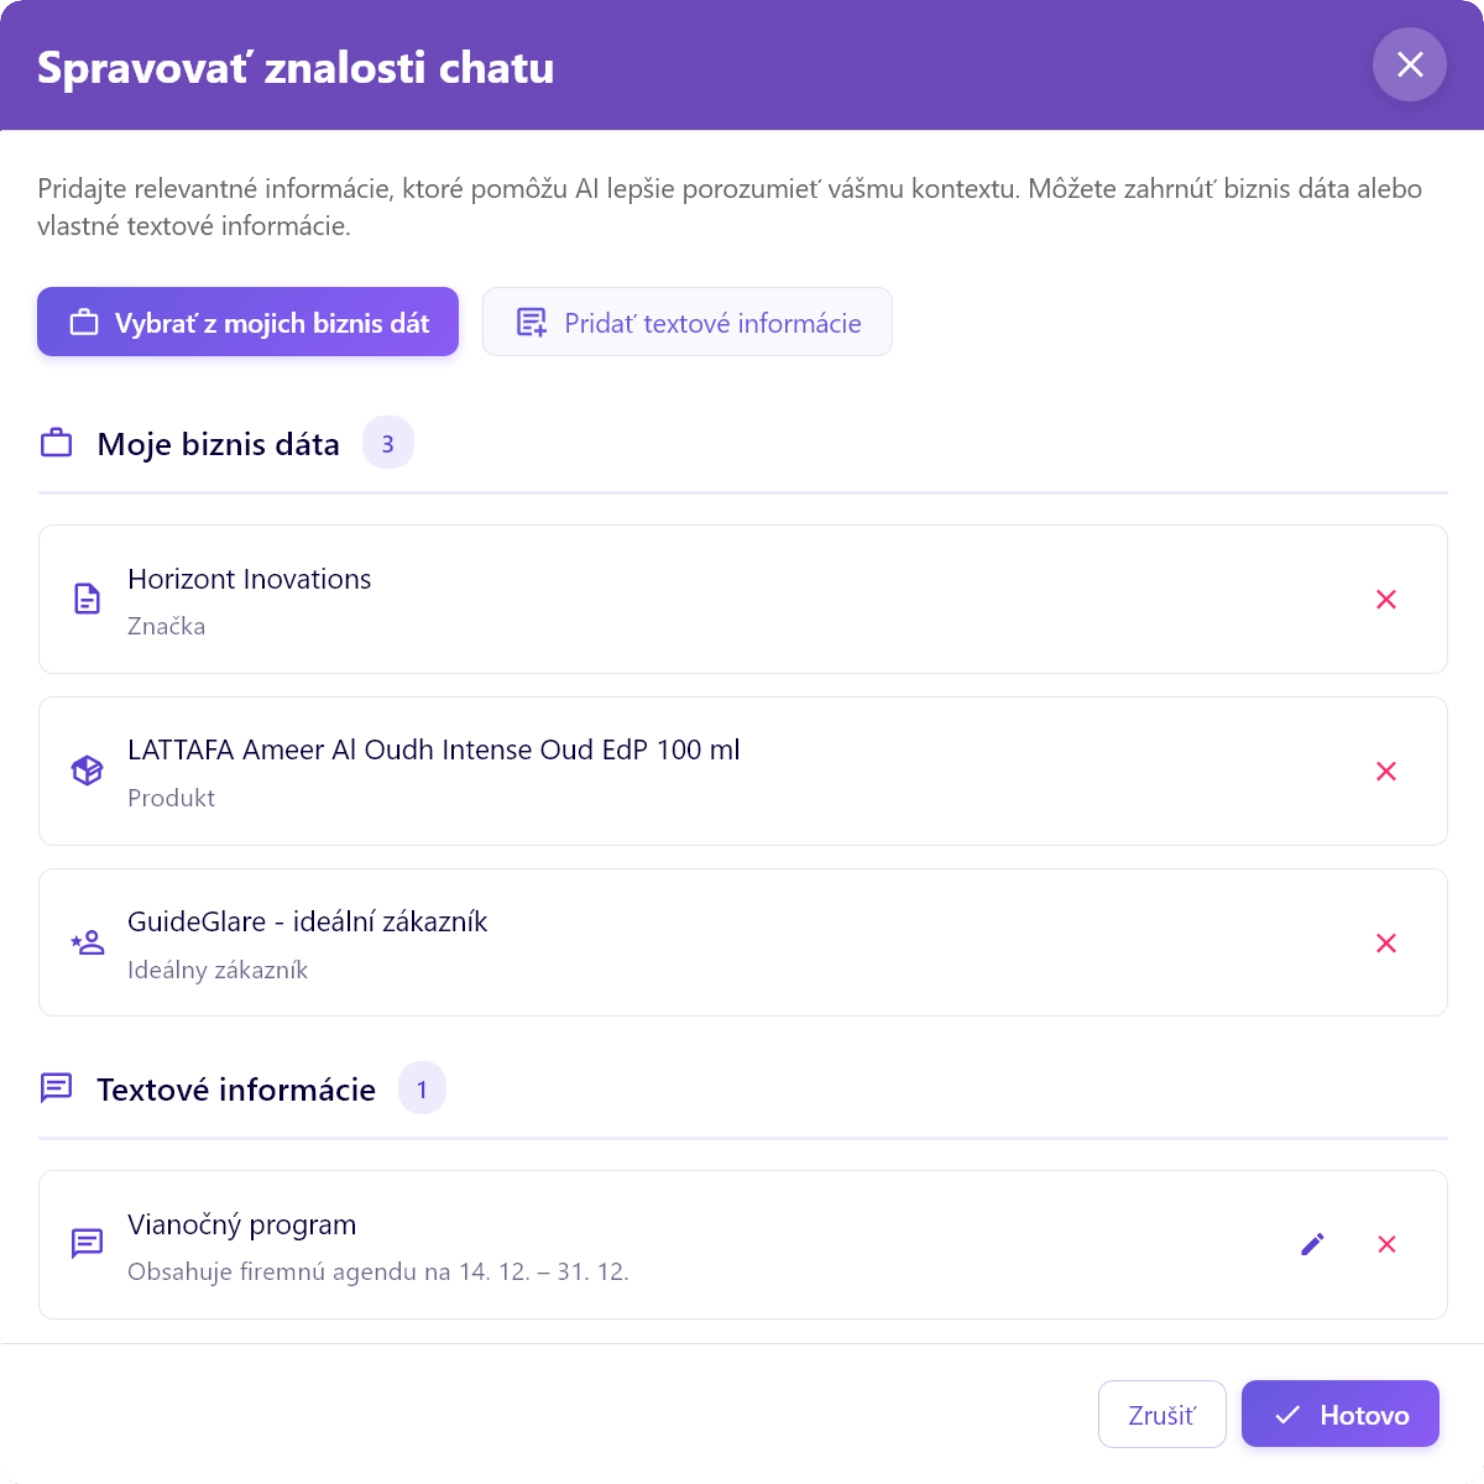
Task: Open the pencil edit icon for Vianočný program
Action: point(1313,1243)
